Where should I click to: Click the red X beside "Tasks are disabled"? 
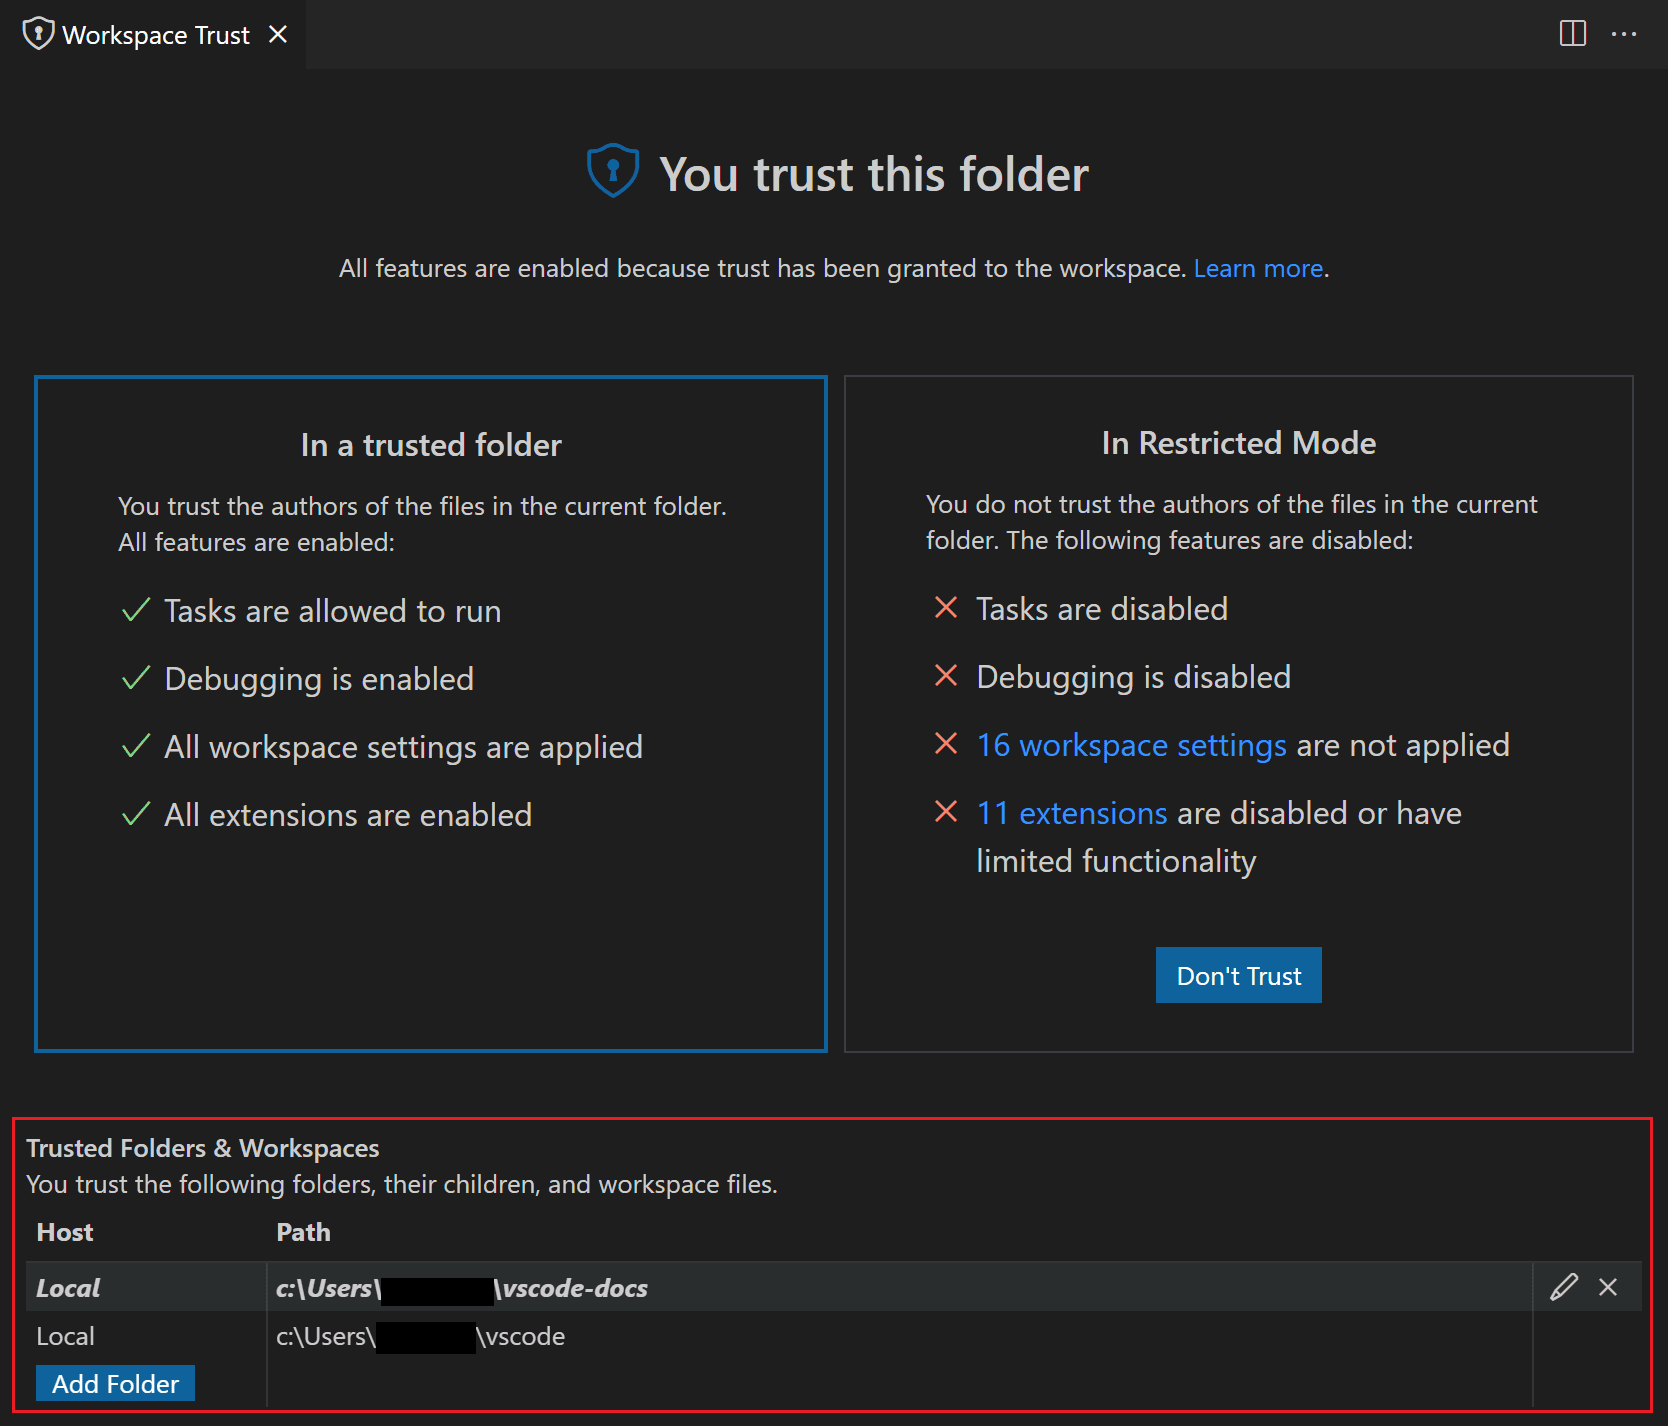(946, 608)
